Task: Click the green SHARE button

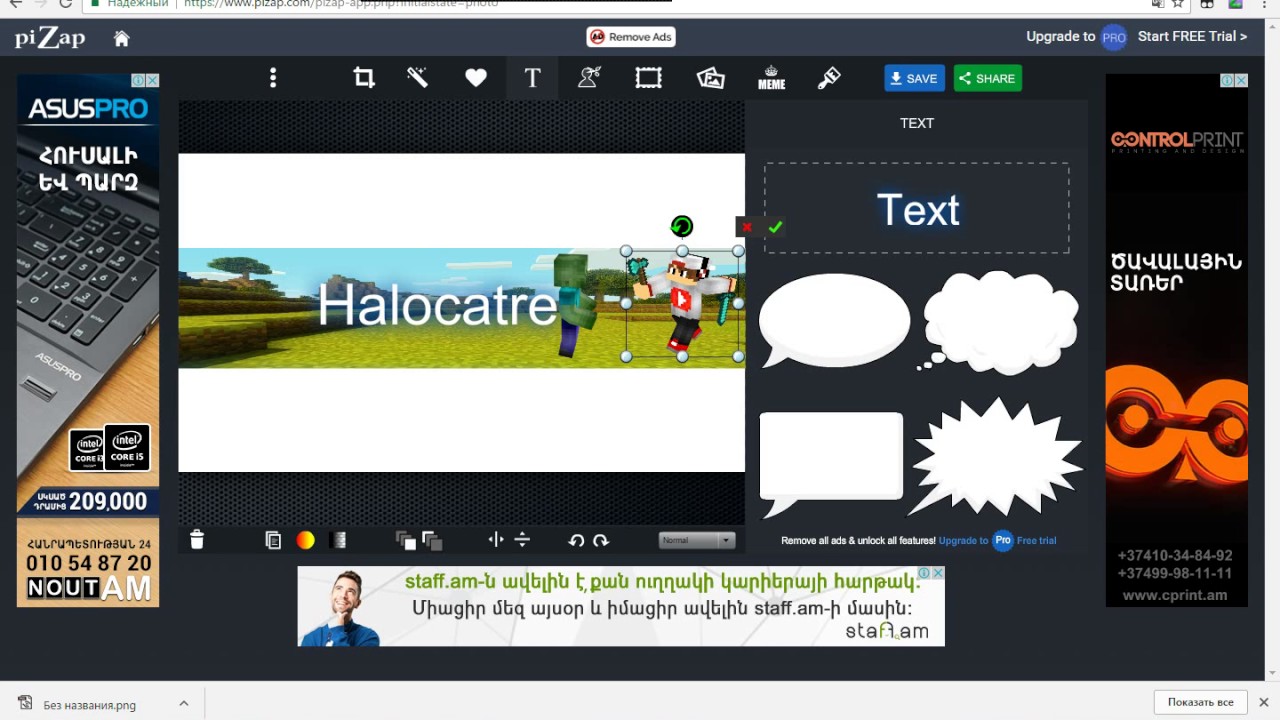Action: [x=987, y=78]
